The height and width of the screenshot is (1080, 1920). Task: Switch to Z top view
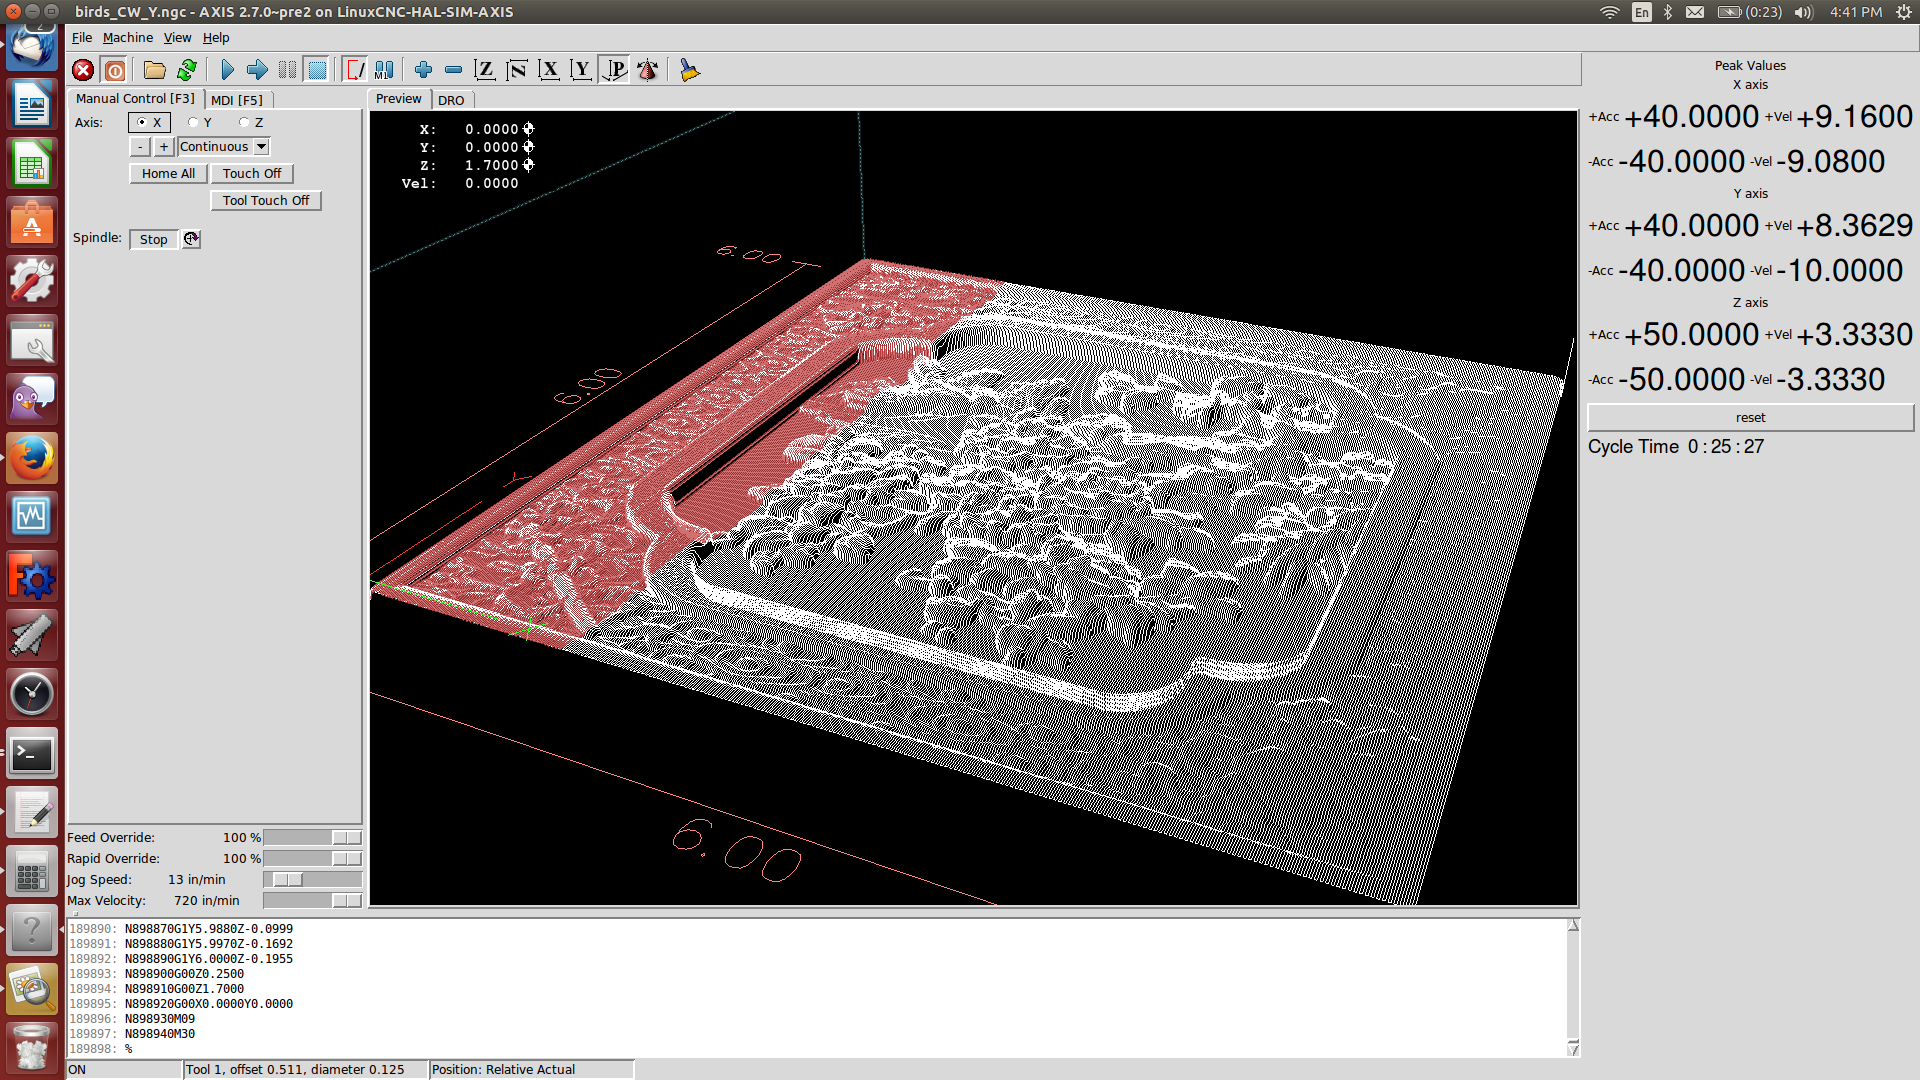(x=485, y=70)
